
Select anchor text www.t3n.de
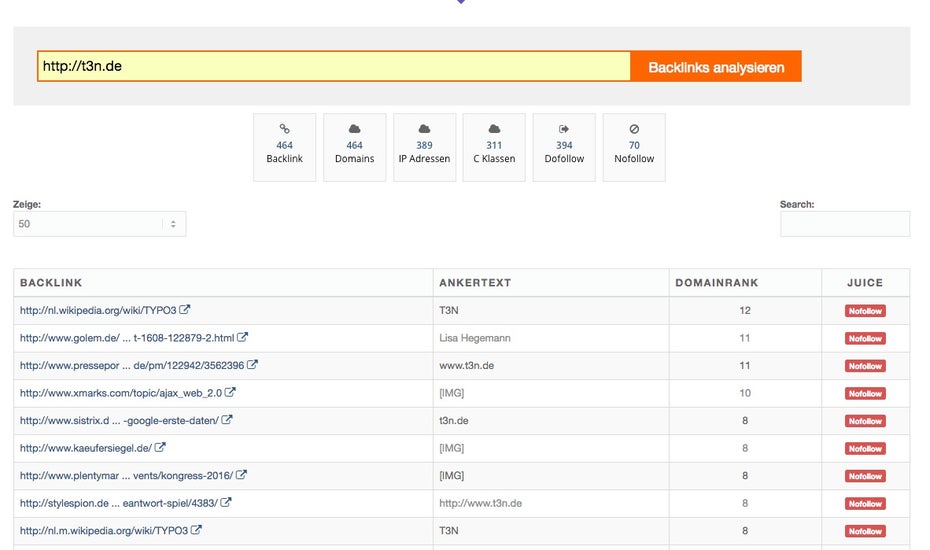[466, 365]
